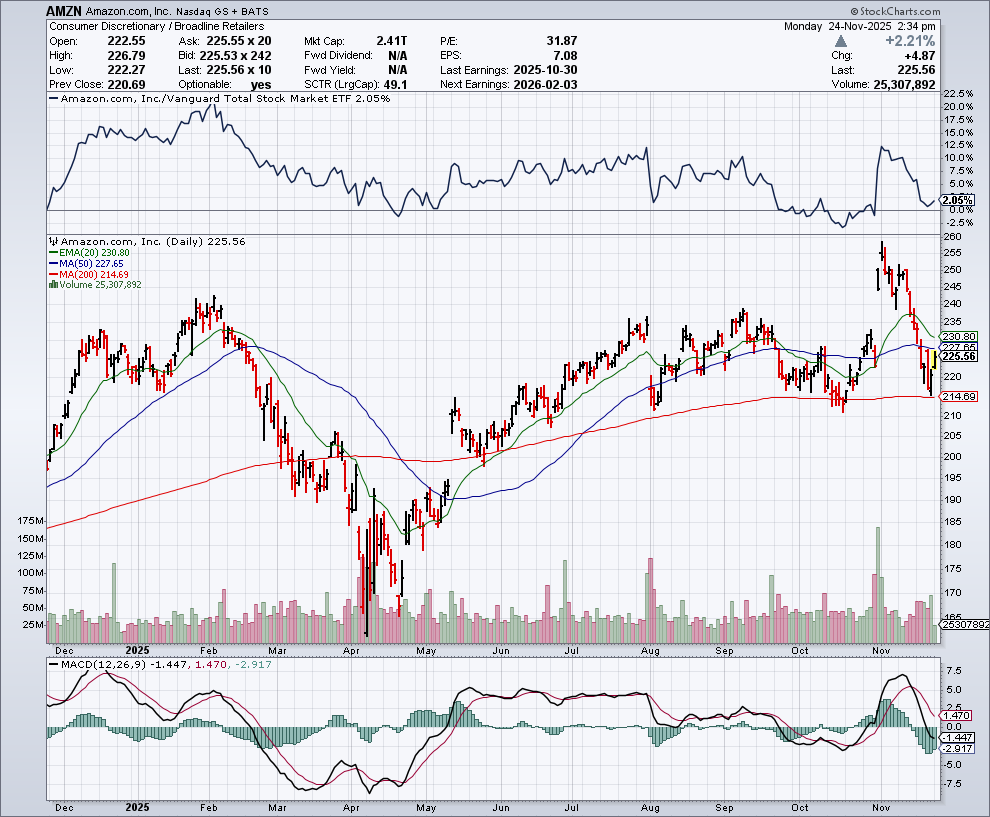The image size is (990, 817).
Task: Click the Volume legend bar icon
Action: pos(51,285)
